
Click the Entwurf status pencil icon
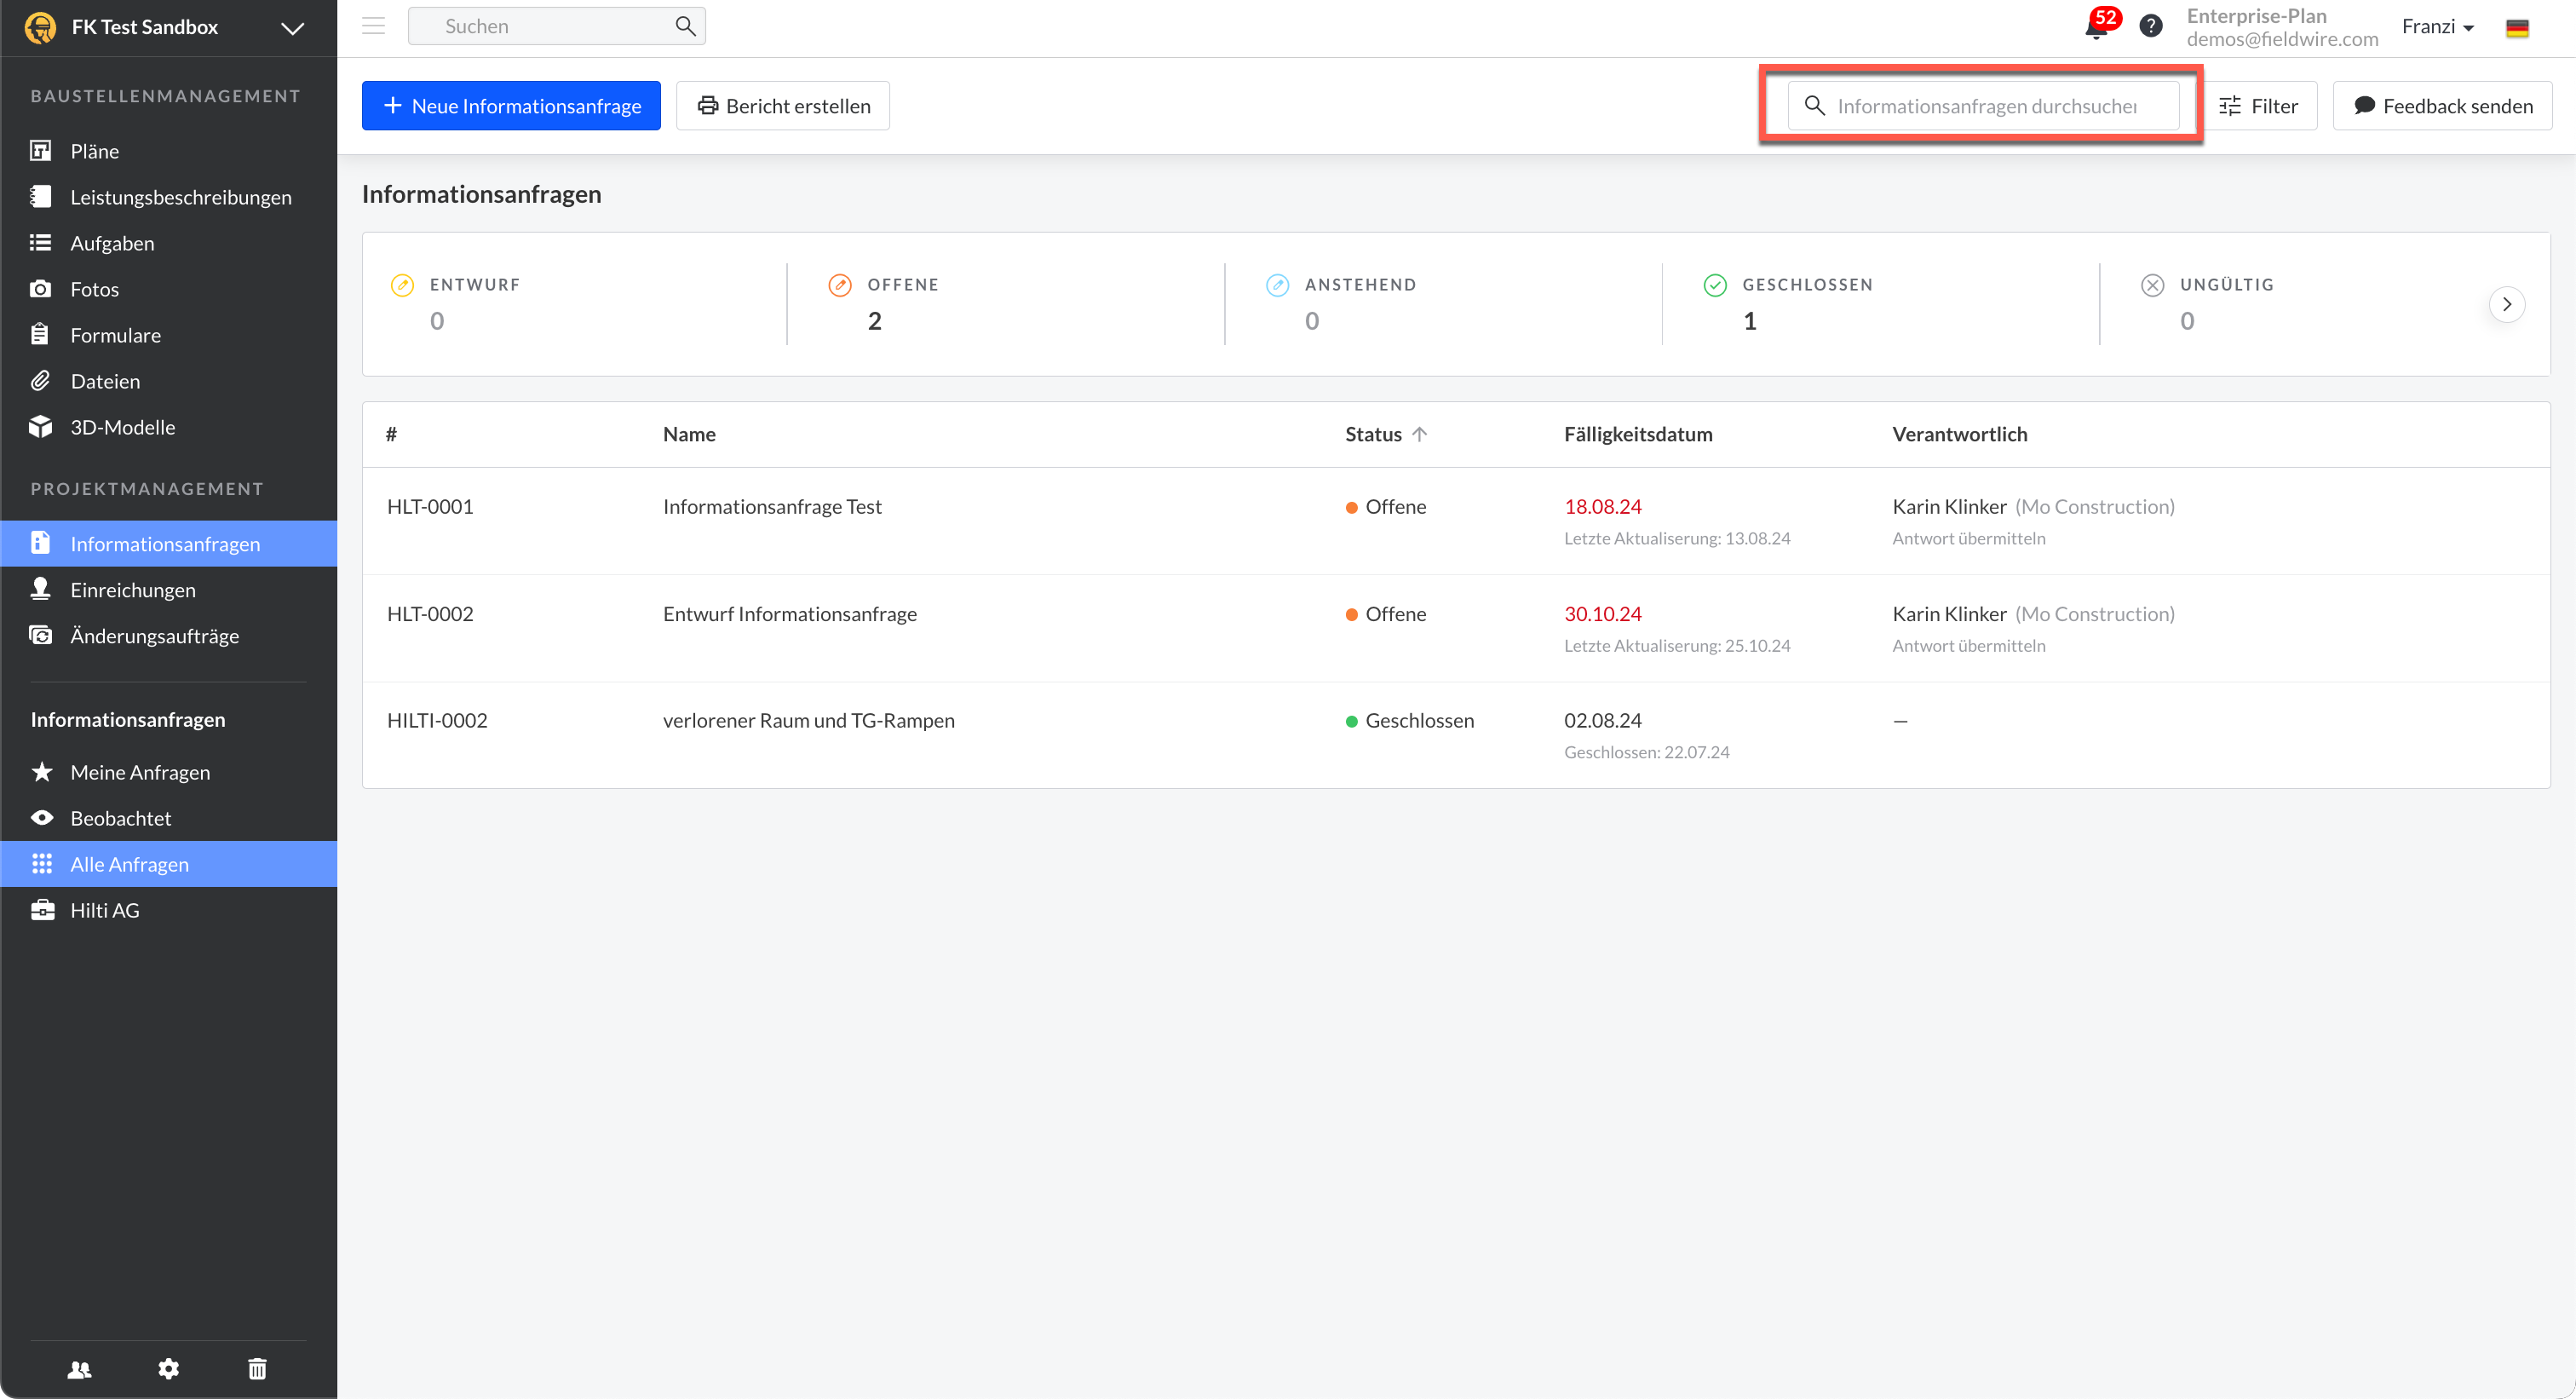click(x=402, y=285)
